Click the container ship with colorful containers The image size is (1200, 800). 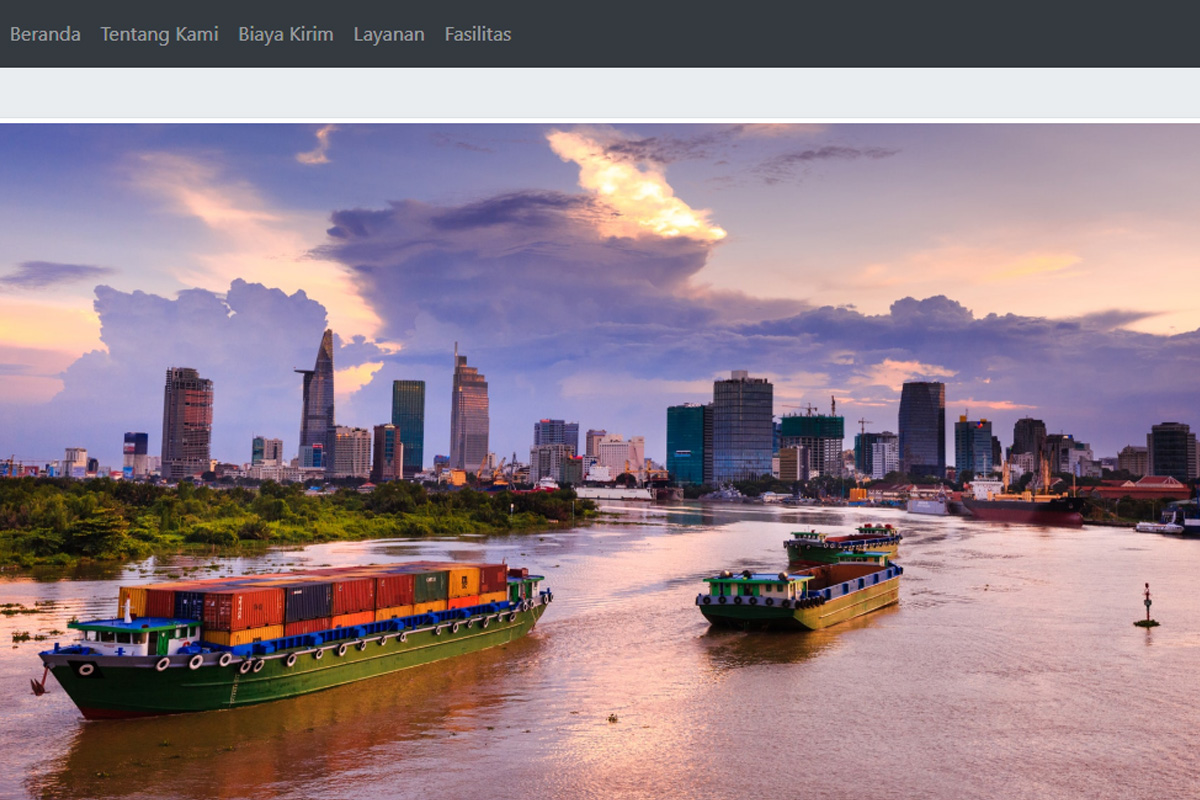click(x=300, y=640)
